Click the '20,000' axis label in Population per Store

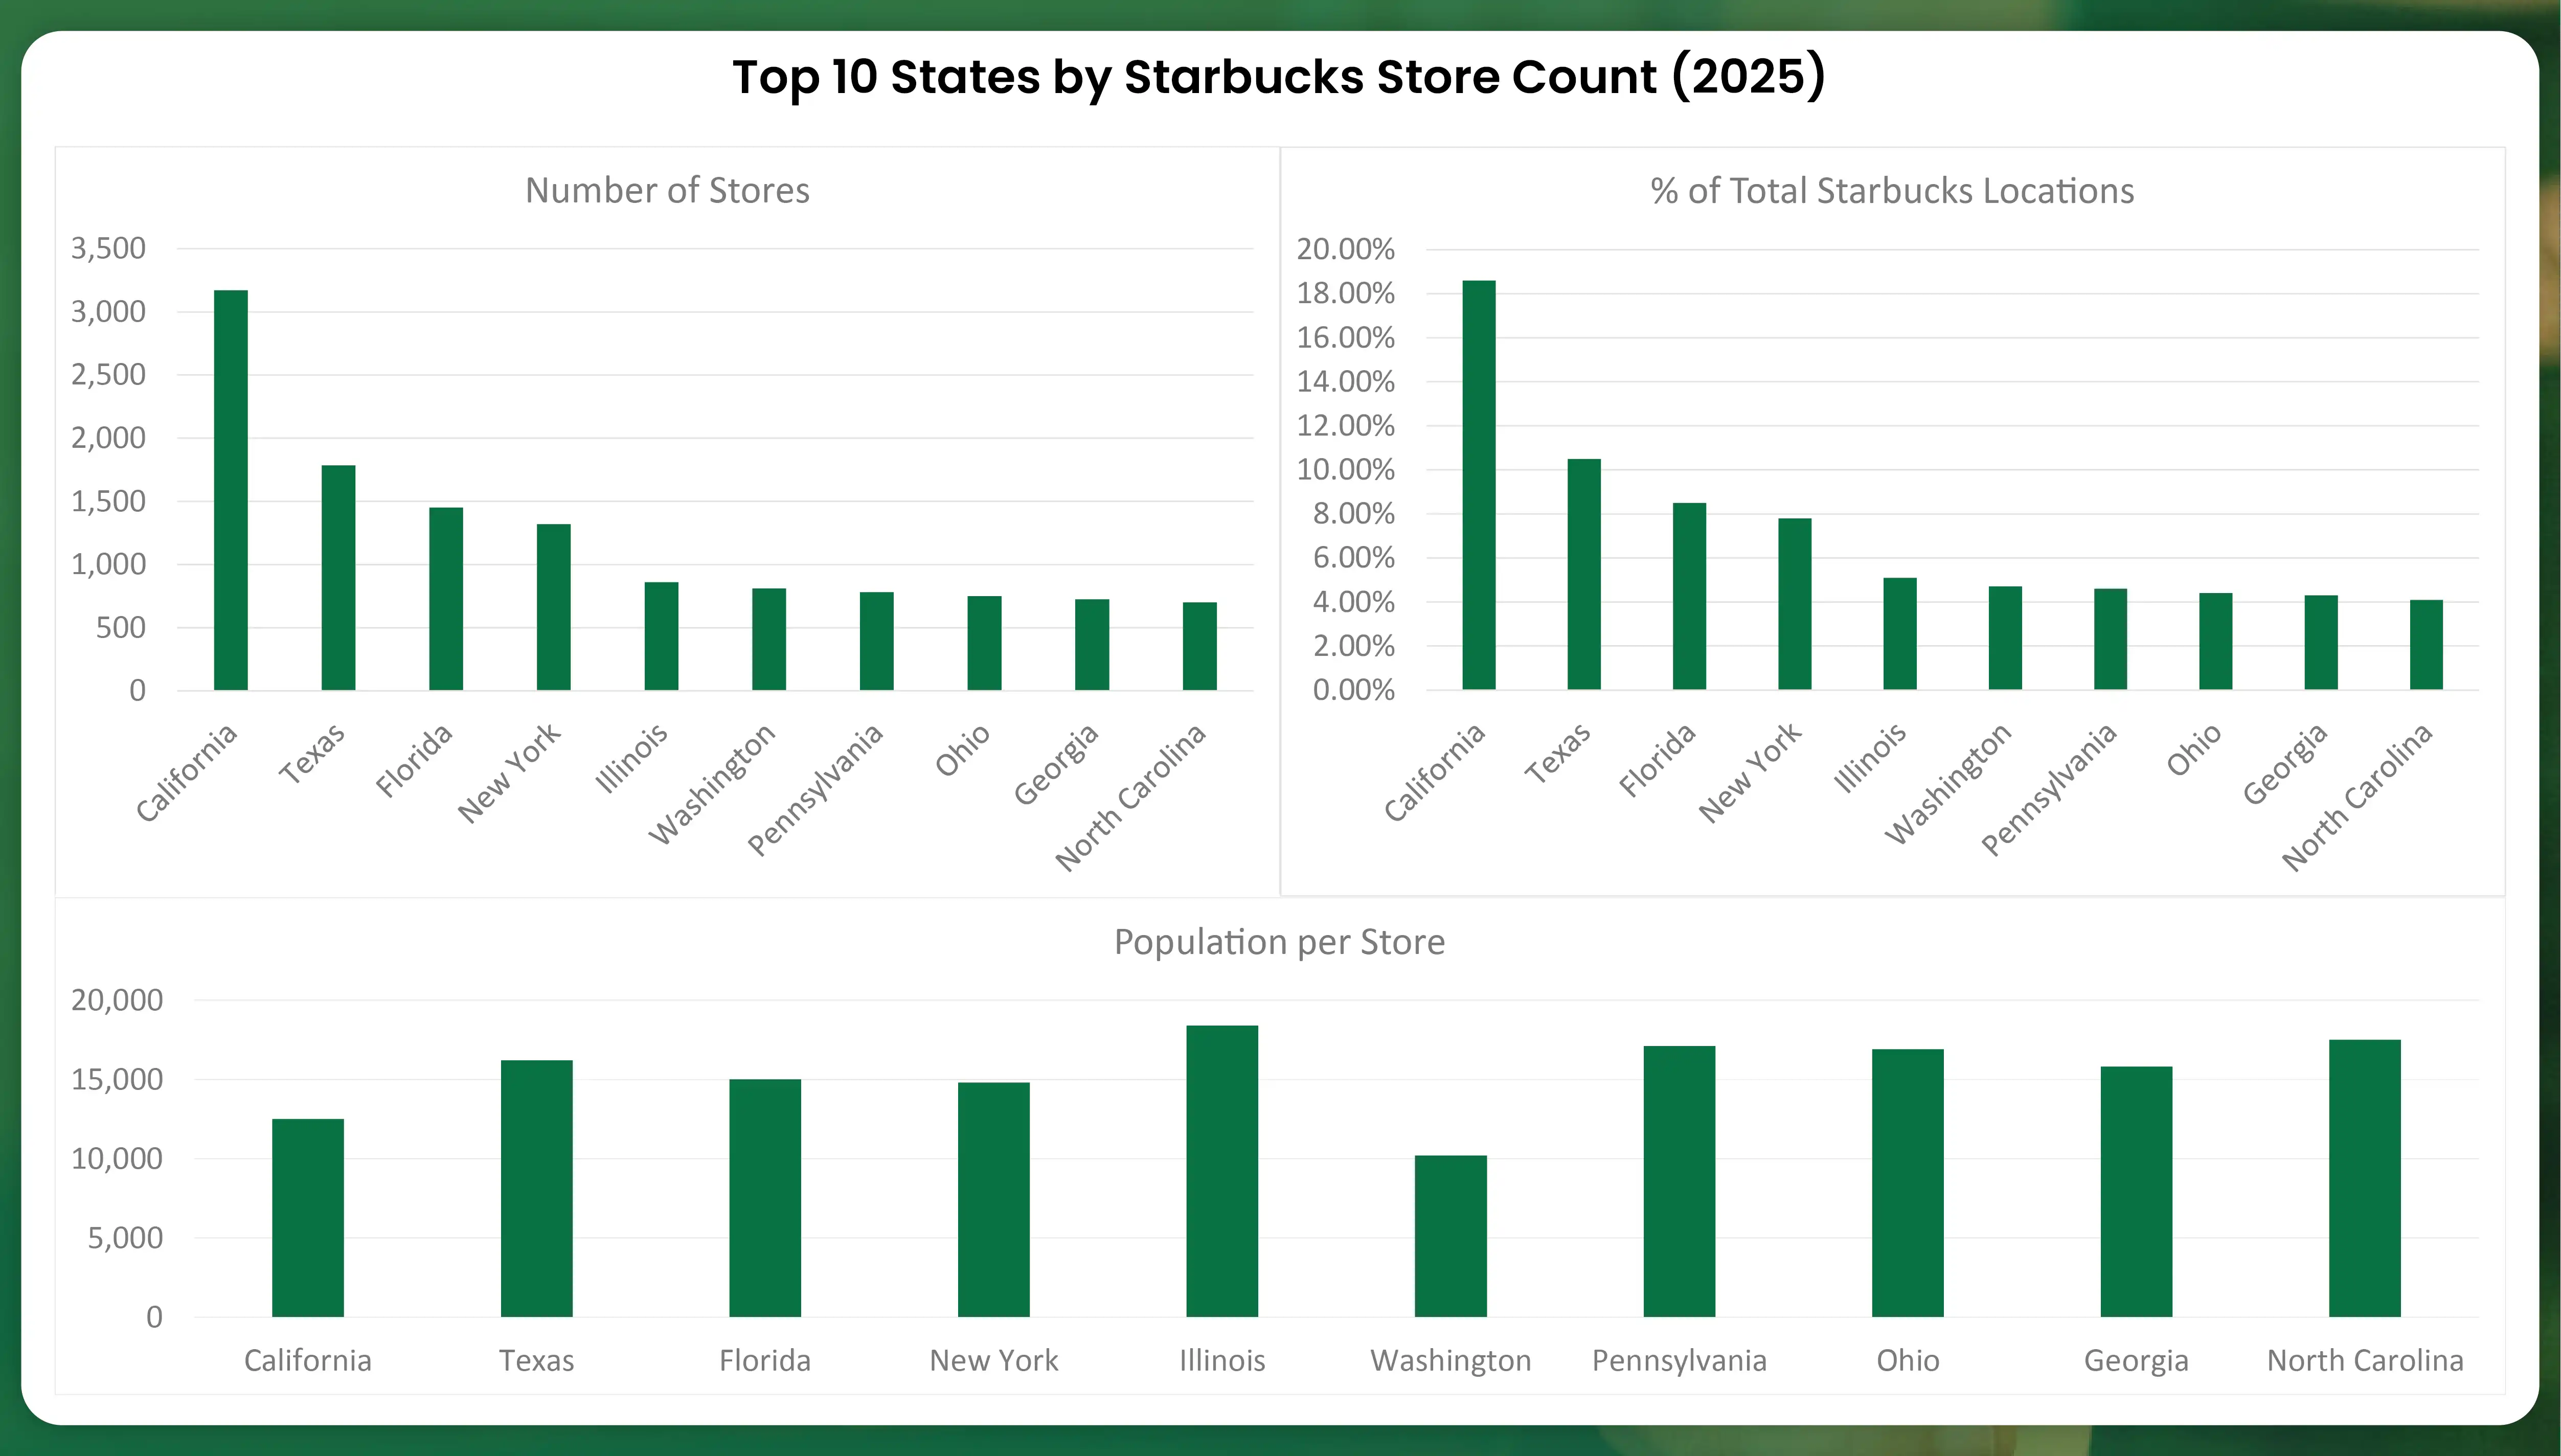click(x=117, y=1000)
